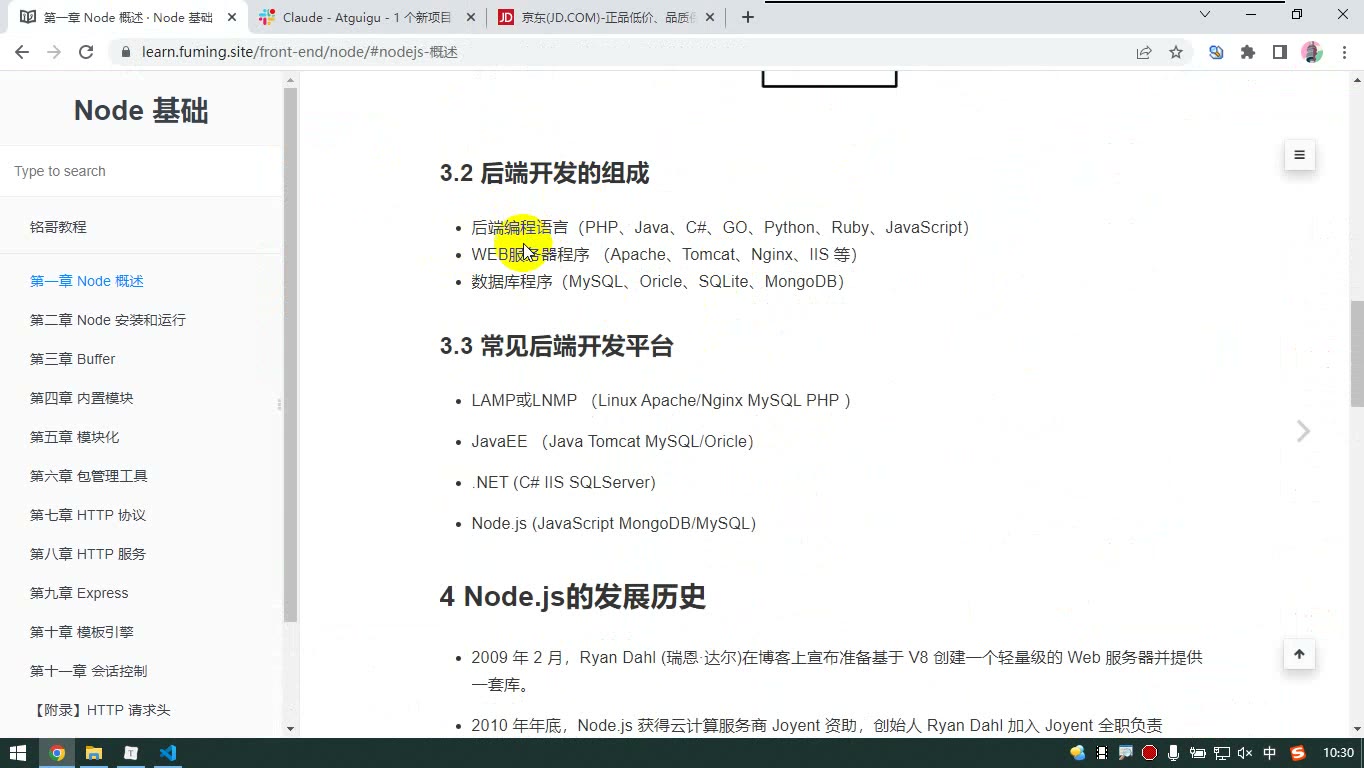Open 第十一章 会话控制 chapter
The image size is (1364, 768).
(x=89, y=671)
